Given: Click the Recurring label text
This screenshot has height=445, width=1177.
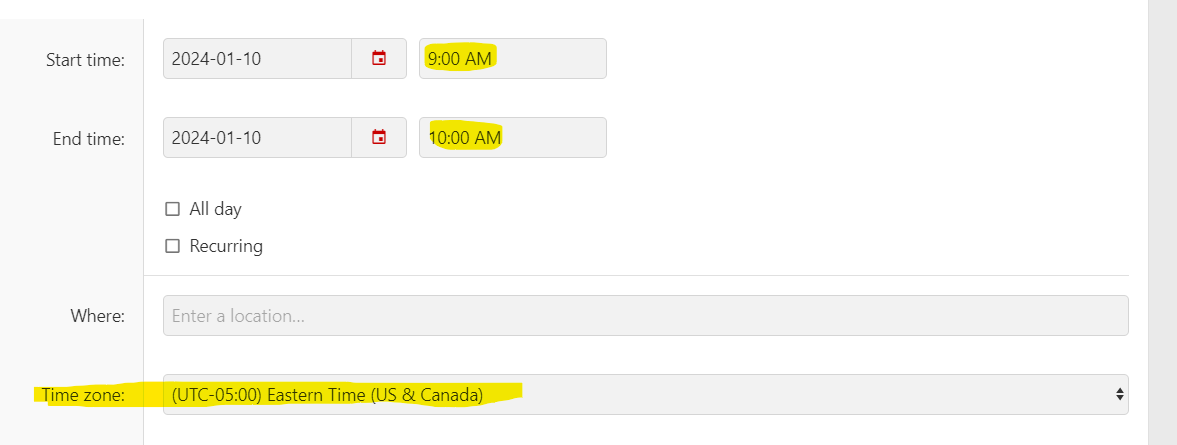Looking at the screenshot, I should point(226,246).
